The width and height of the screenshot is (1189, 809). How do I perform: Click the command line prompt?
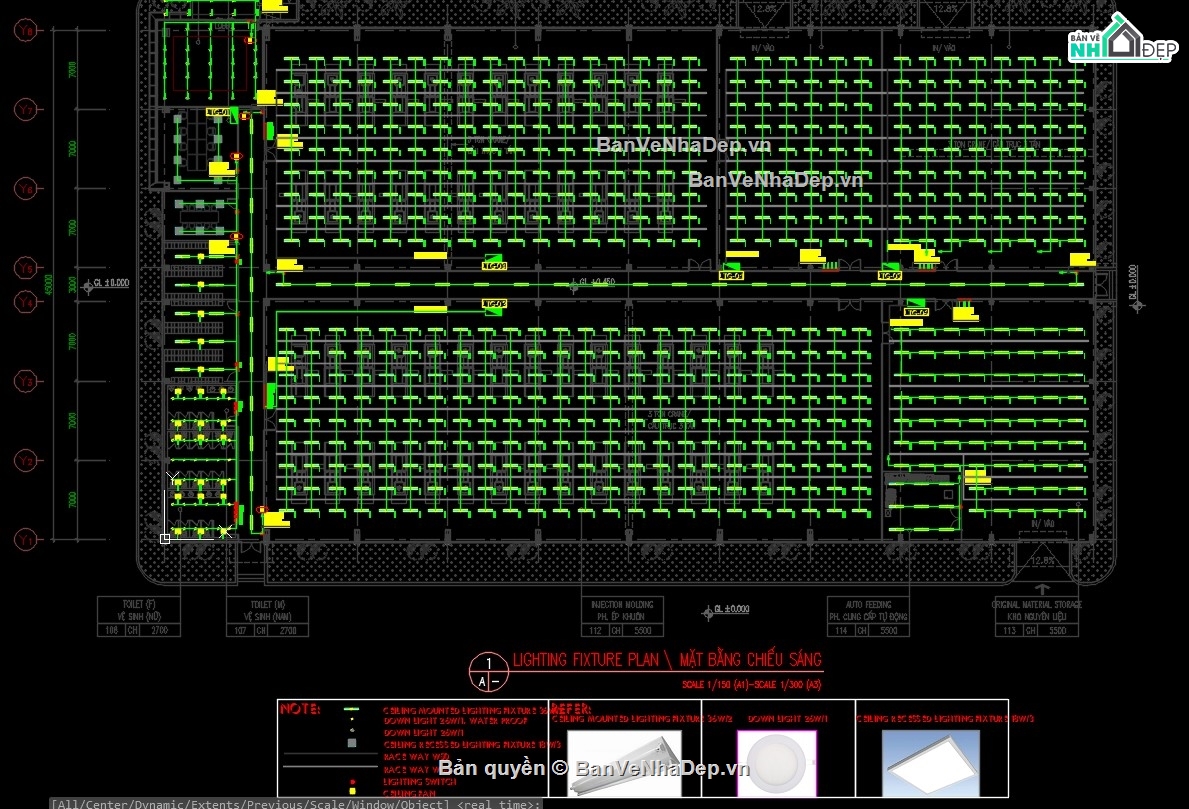[297, 803]
